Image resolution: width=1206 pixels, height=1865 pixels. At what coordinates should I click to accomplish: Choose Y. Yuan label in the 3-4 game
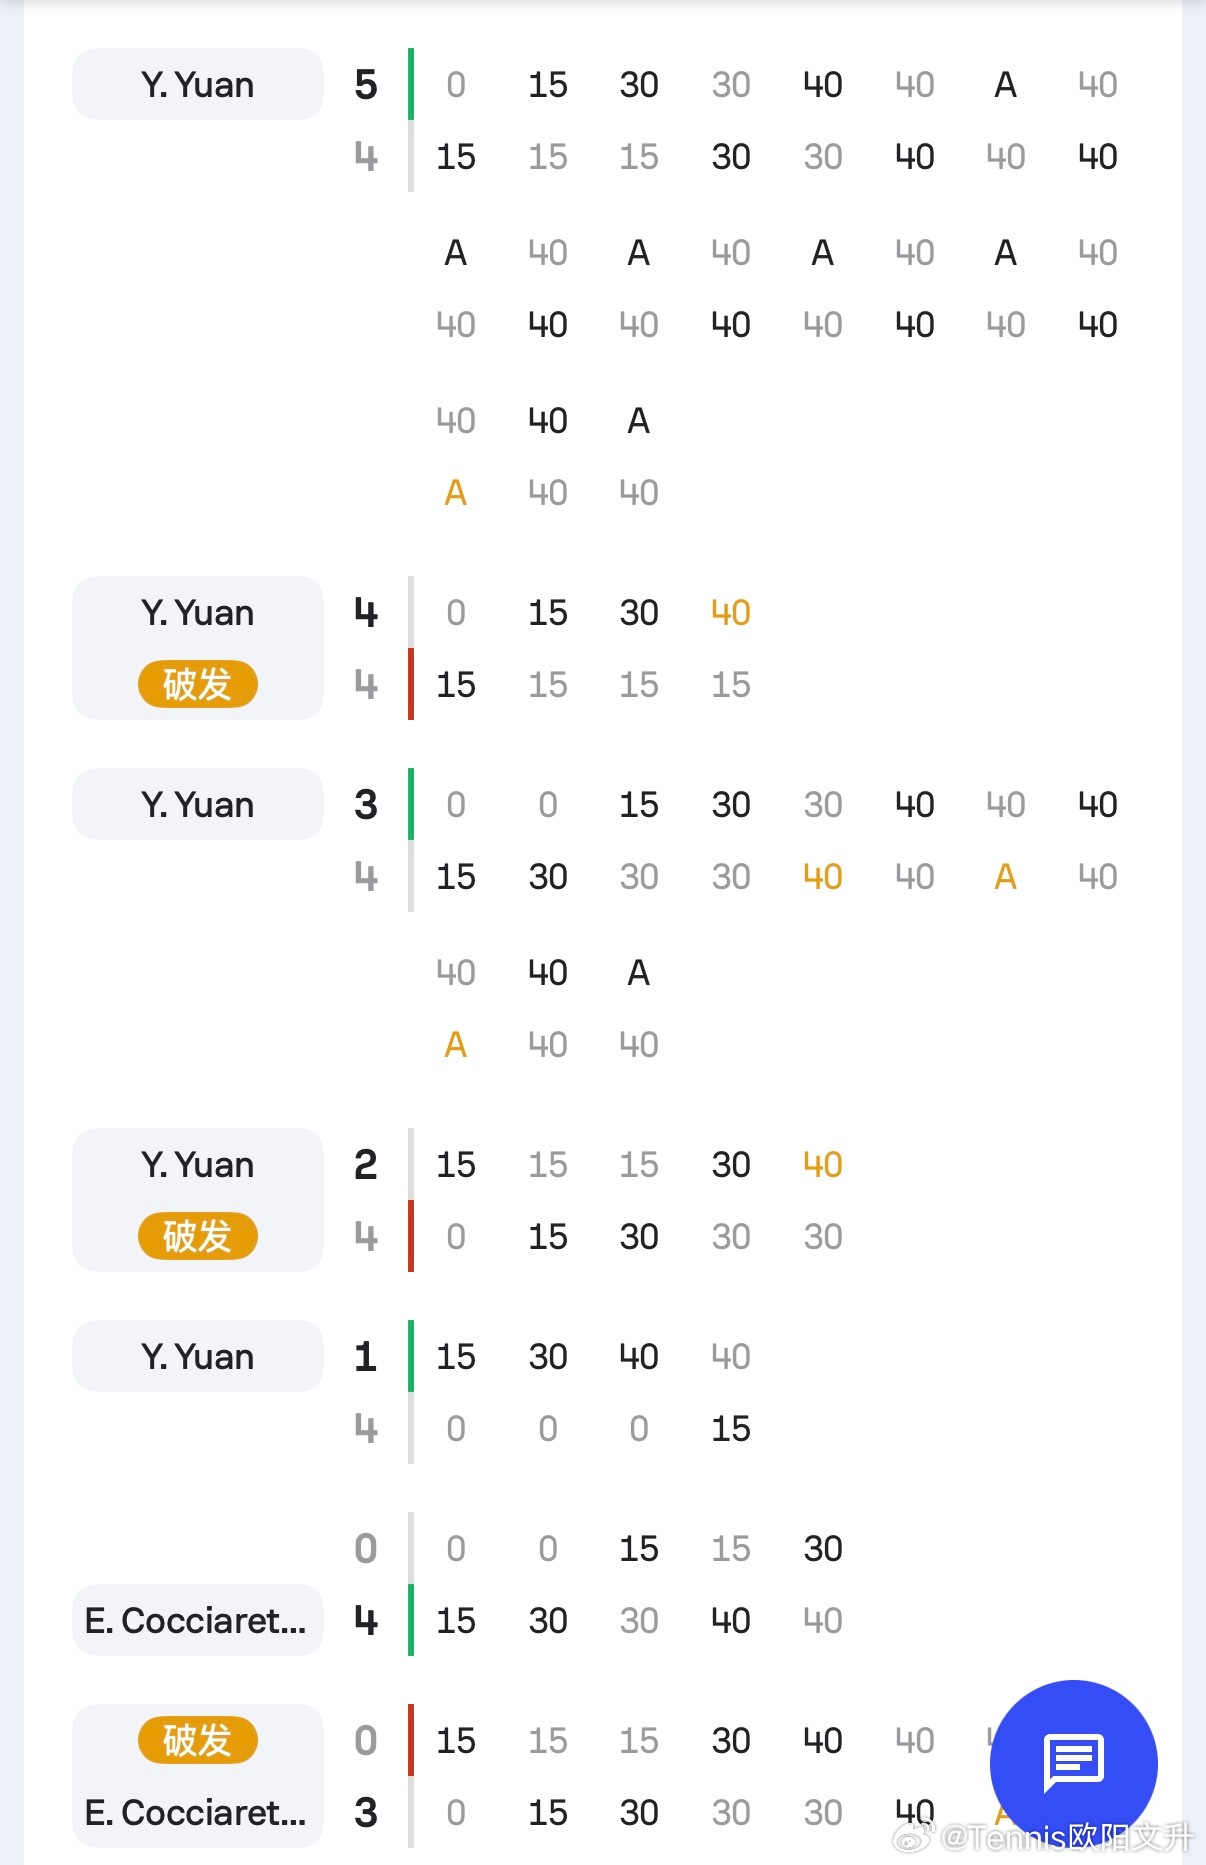pos(197,805)
